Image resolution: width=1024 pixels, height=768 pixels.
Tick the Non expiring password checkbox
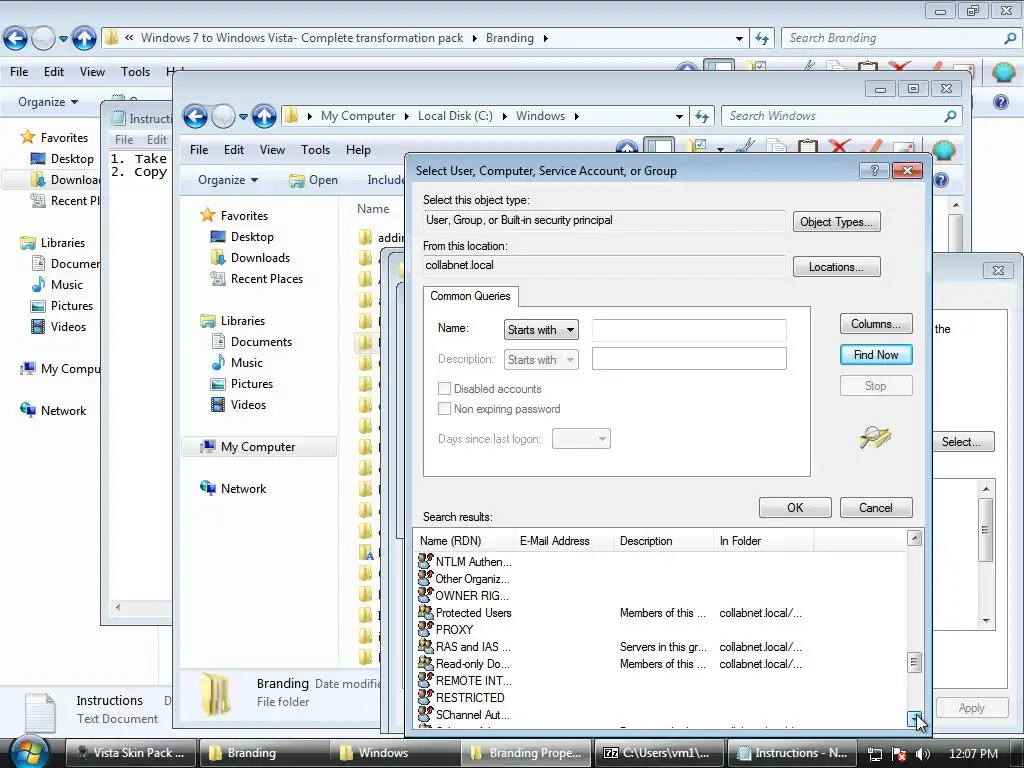444,409
